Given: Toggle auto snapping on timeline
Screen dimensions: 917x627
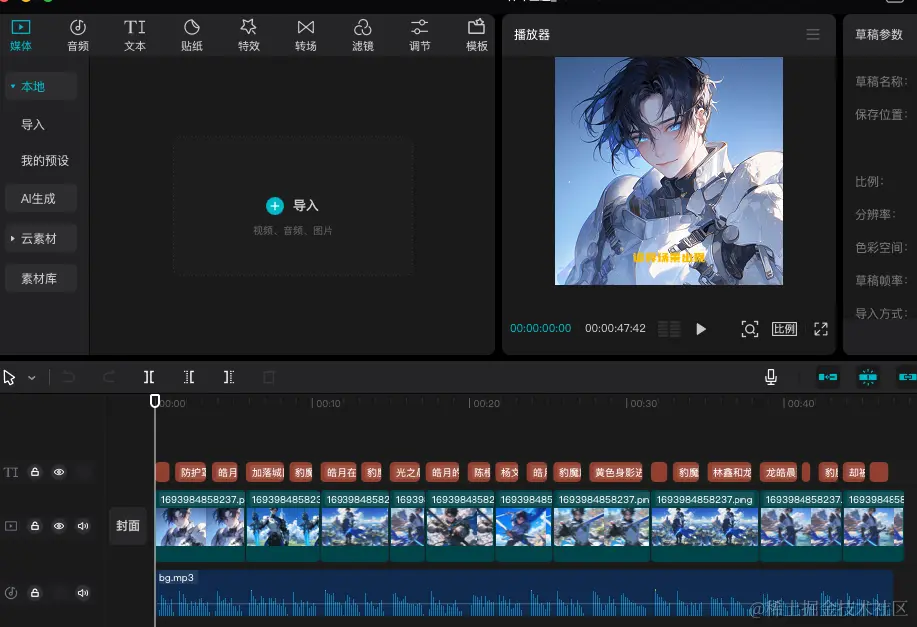Looking at the screenshot, I should coord(868,377).
